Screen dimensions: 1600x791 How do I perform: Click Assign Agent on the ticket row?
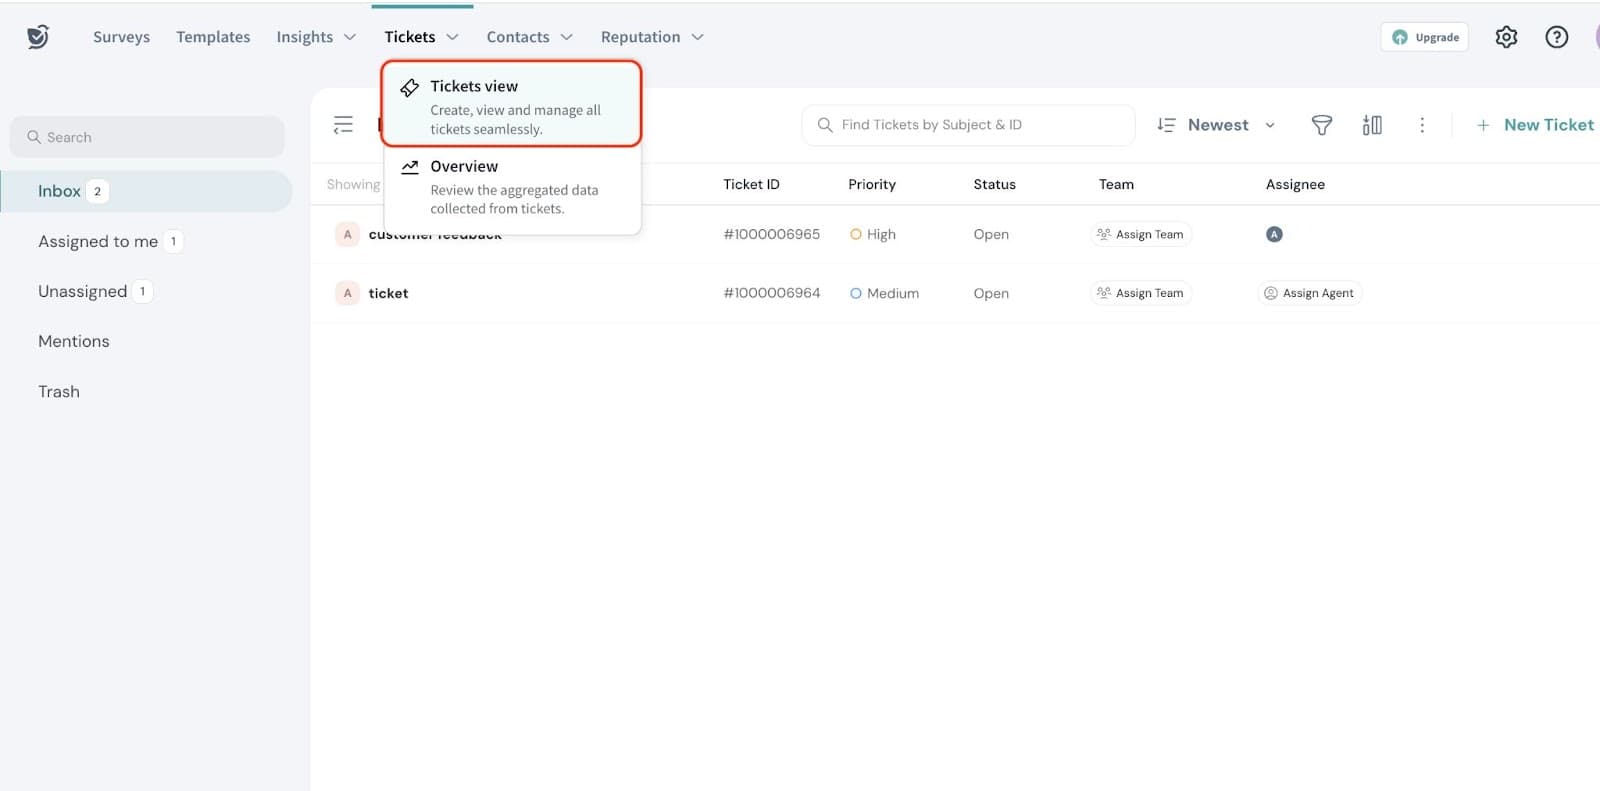coord(1309,293)
